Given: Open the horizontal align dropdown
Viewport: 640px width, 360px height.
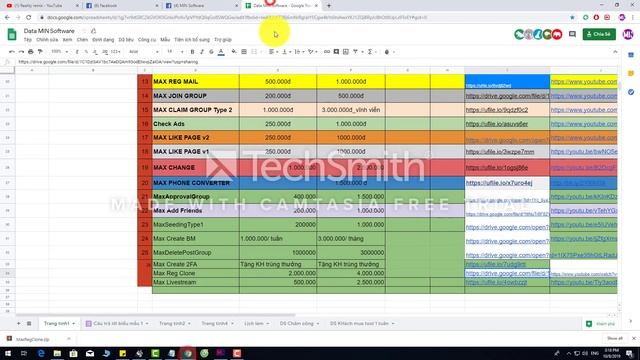Looking at the screenshot, I should coord(273,52).
